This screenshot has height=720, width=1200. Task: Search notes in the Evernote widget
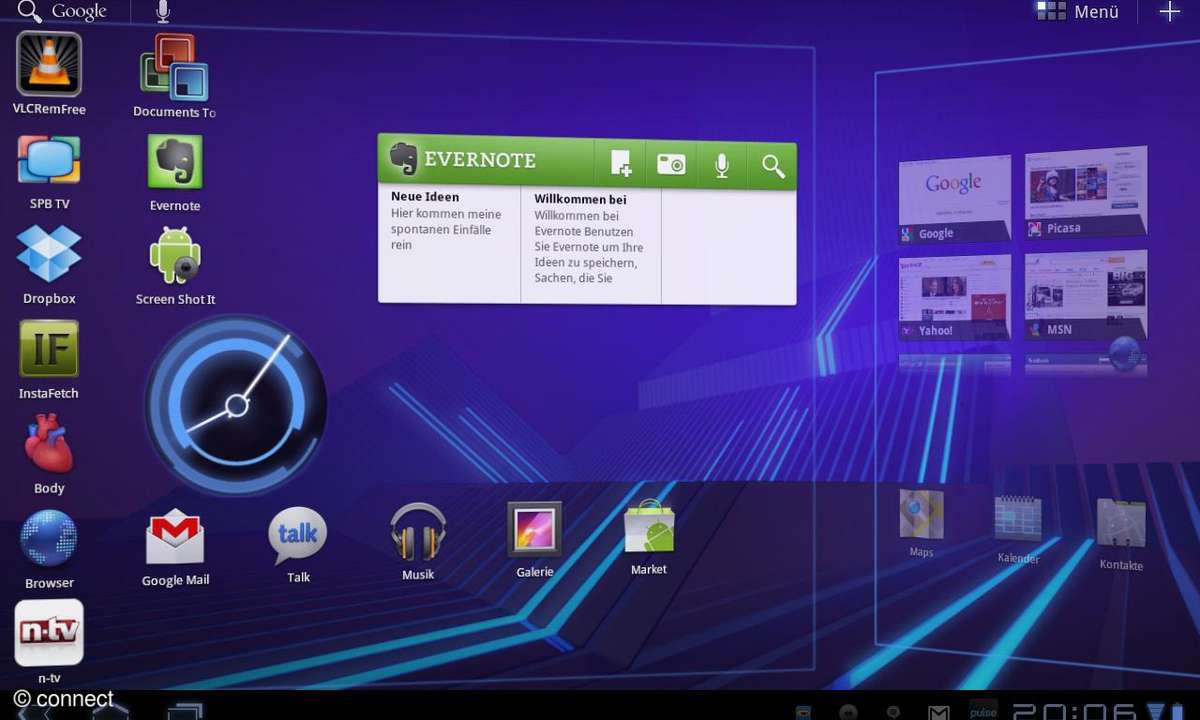773,167
